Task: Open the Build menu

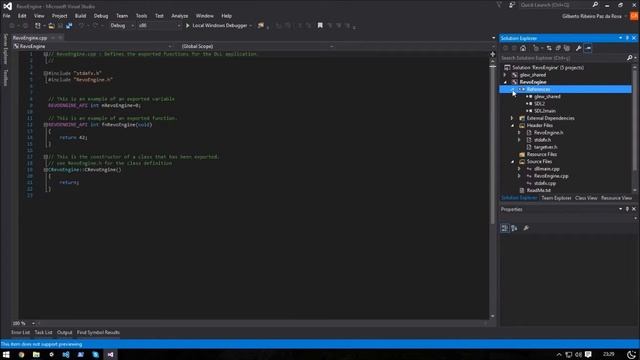Action: [x=80, y=16]
